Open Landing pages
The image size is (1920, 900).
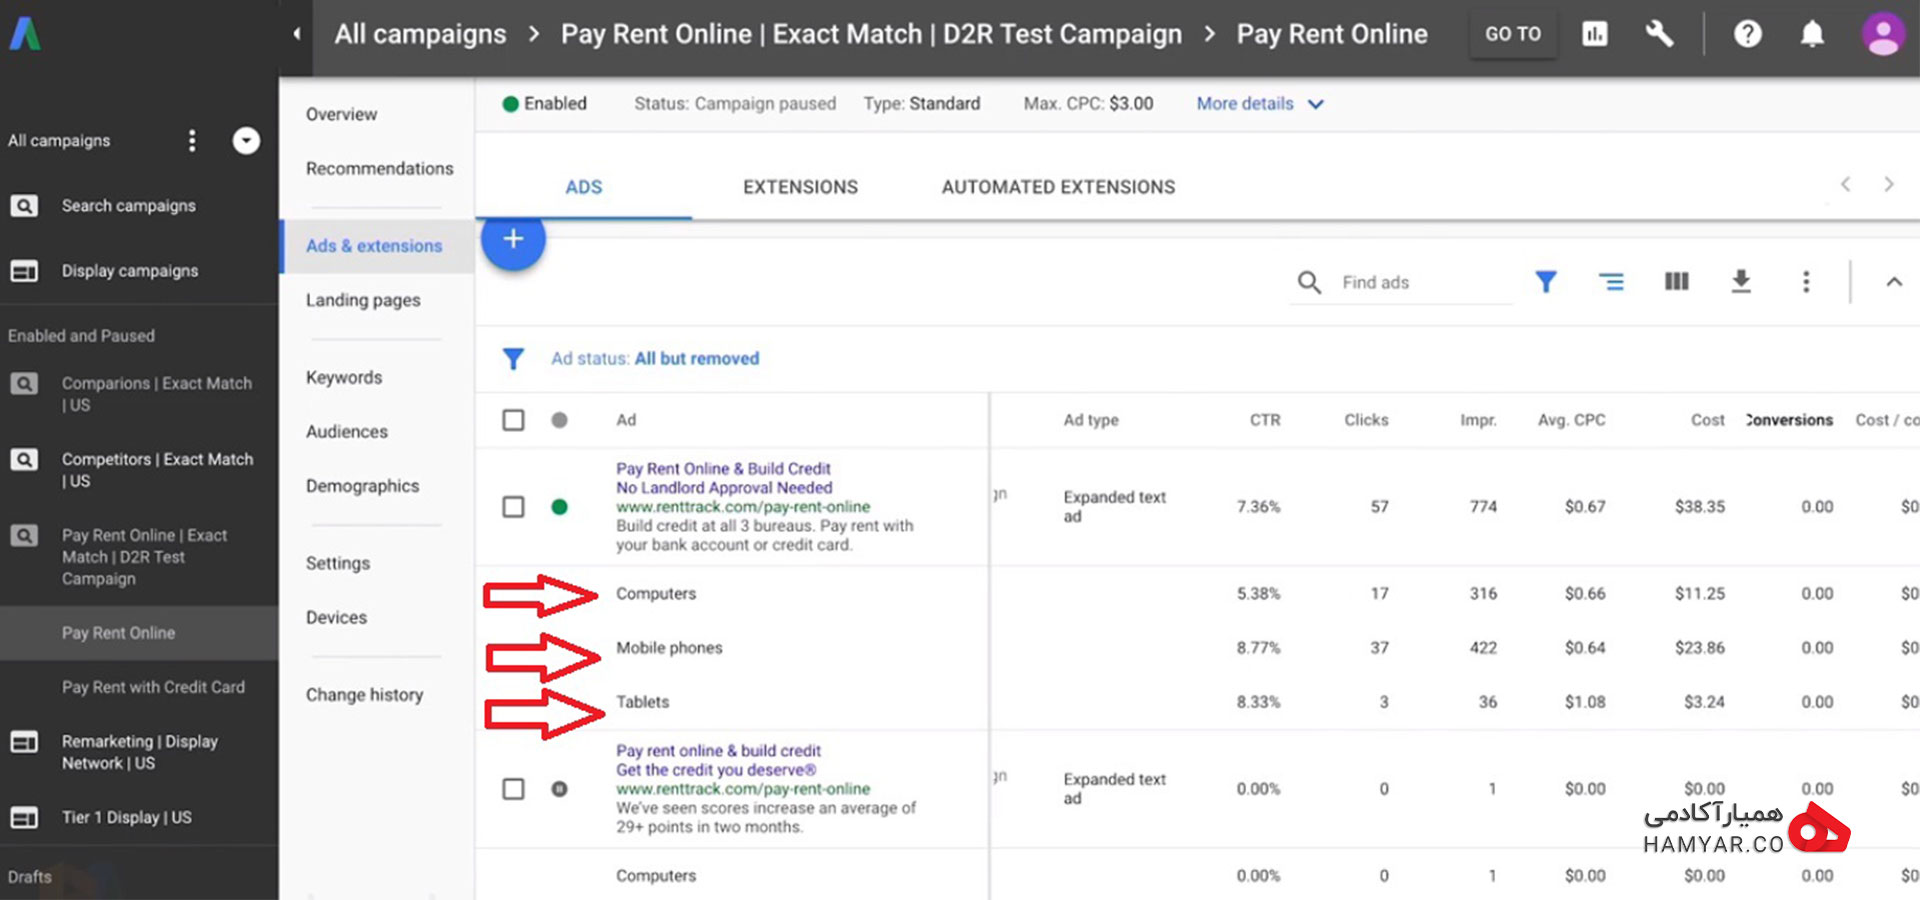(x=363, y=300)
